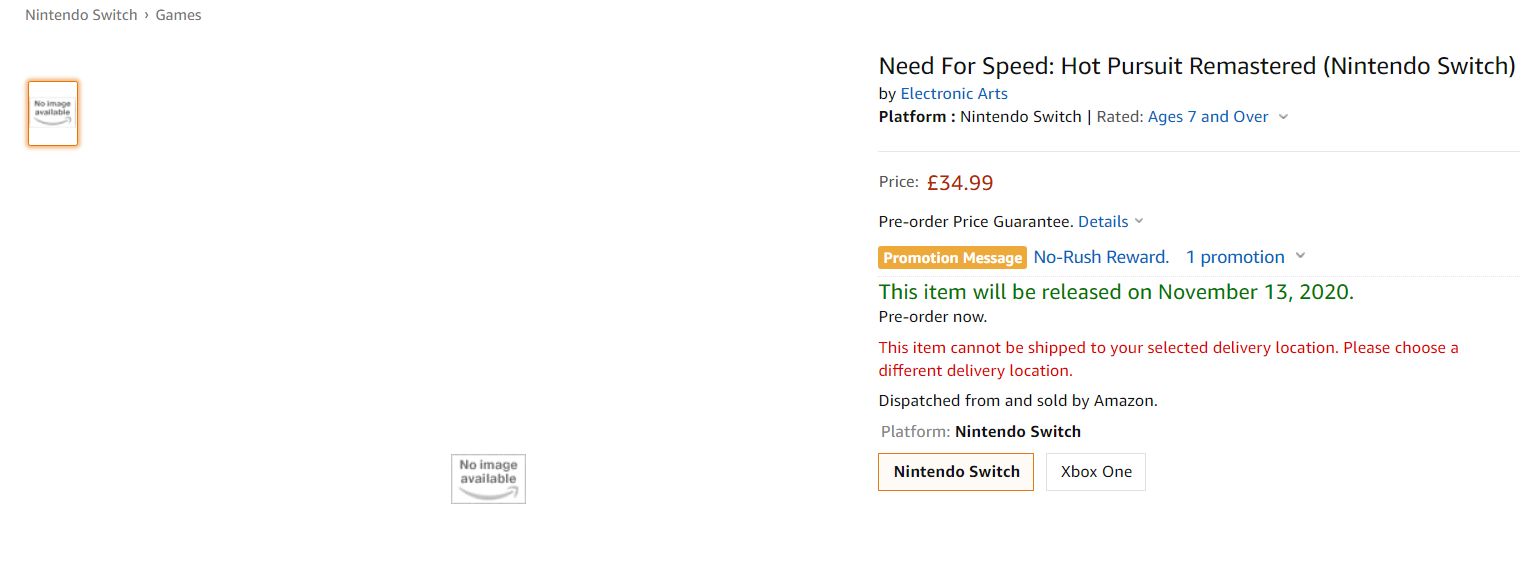Image resolution: width=1530 pixels, height=571 pixels.
Task: Open the Electronic Arts brand link
Action: click(x=954, y=94)
